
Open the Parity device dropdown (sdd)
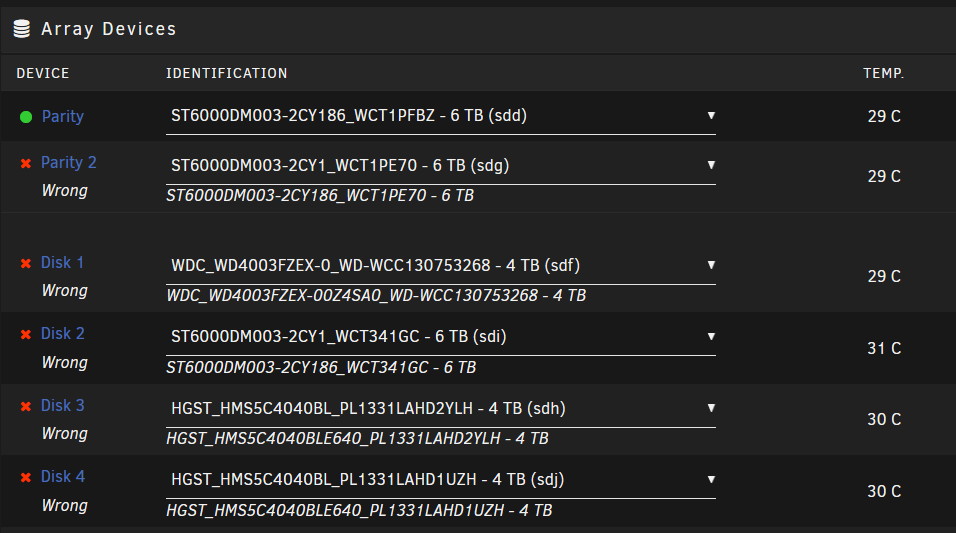tap(441, 116)
